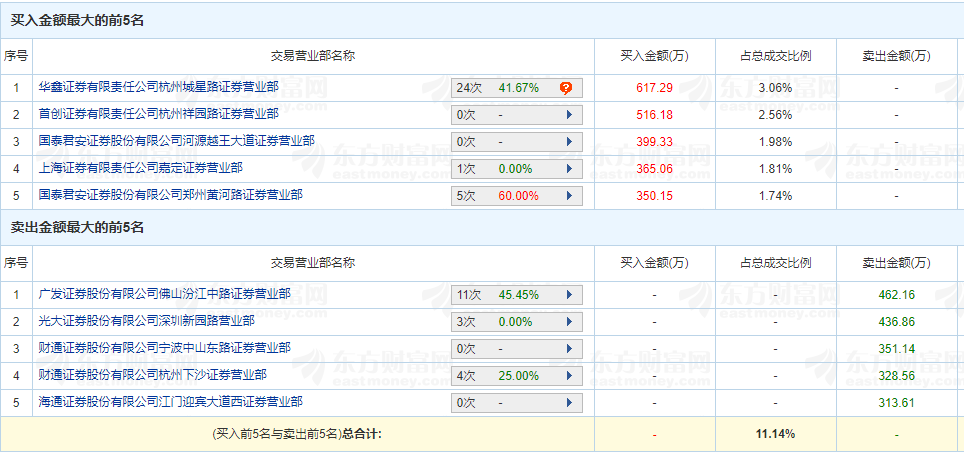Click the 3.06% turnover share cell
964x459 pixels.
(775, 88)
